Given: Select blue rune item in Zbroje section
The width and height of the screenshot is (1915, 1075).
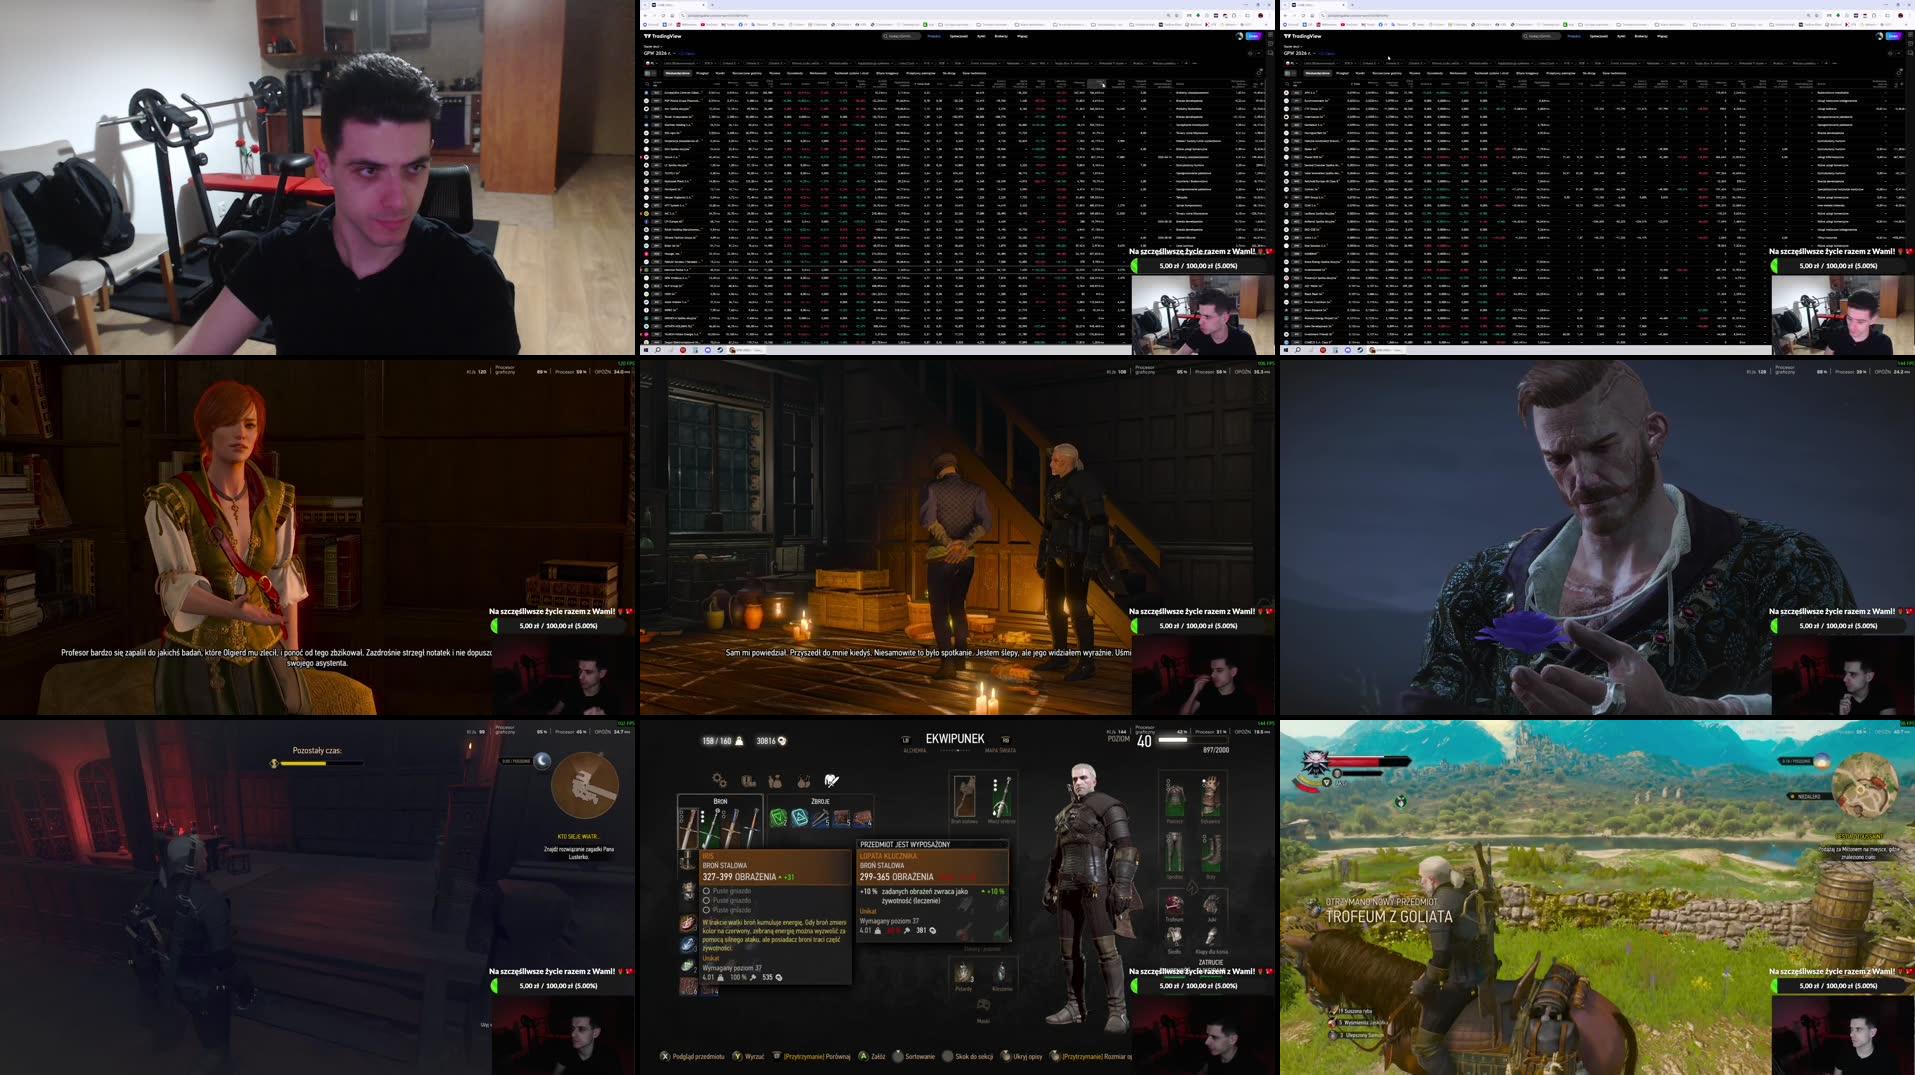Looking at the screenshot, I should click(800, 818).
